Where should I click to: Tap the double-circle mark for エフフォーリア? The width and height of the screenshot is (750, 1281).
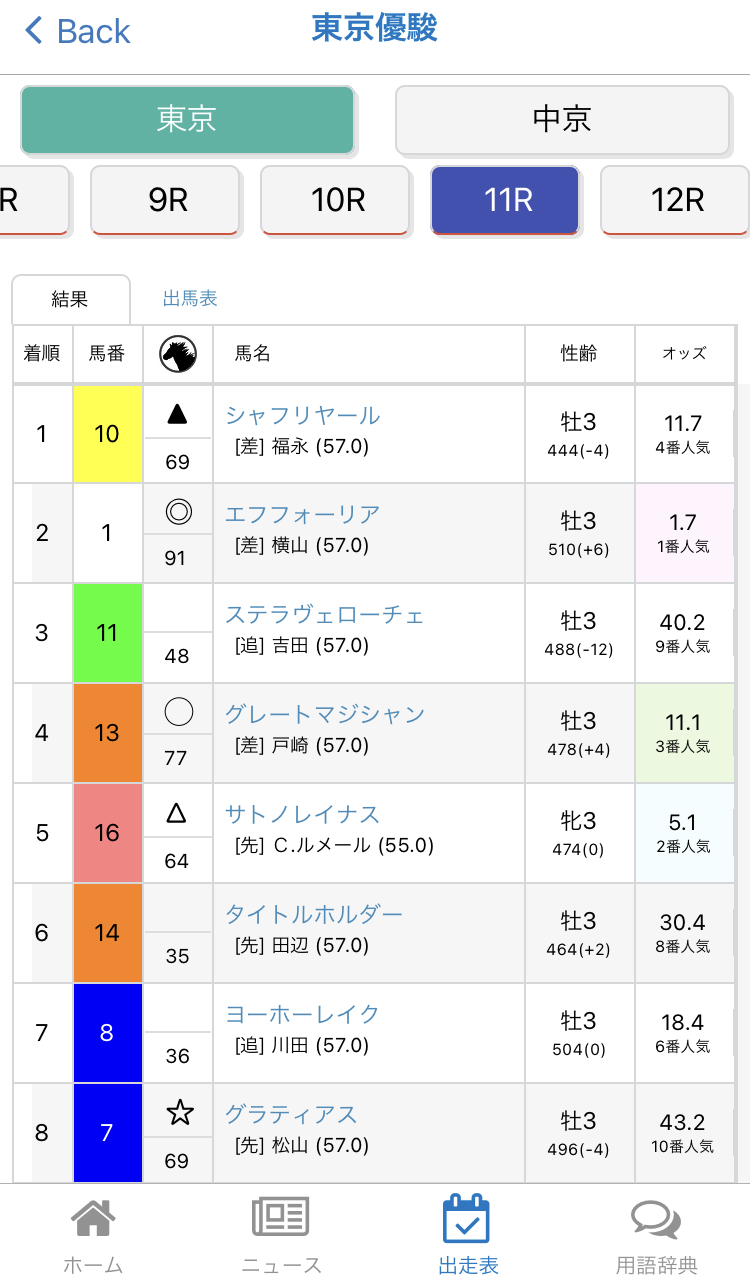tap(178, 513)
